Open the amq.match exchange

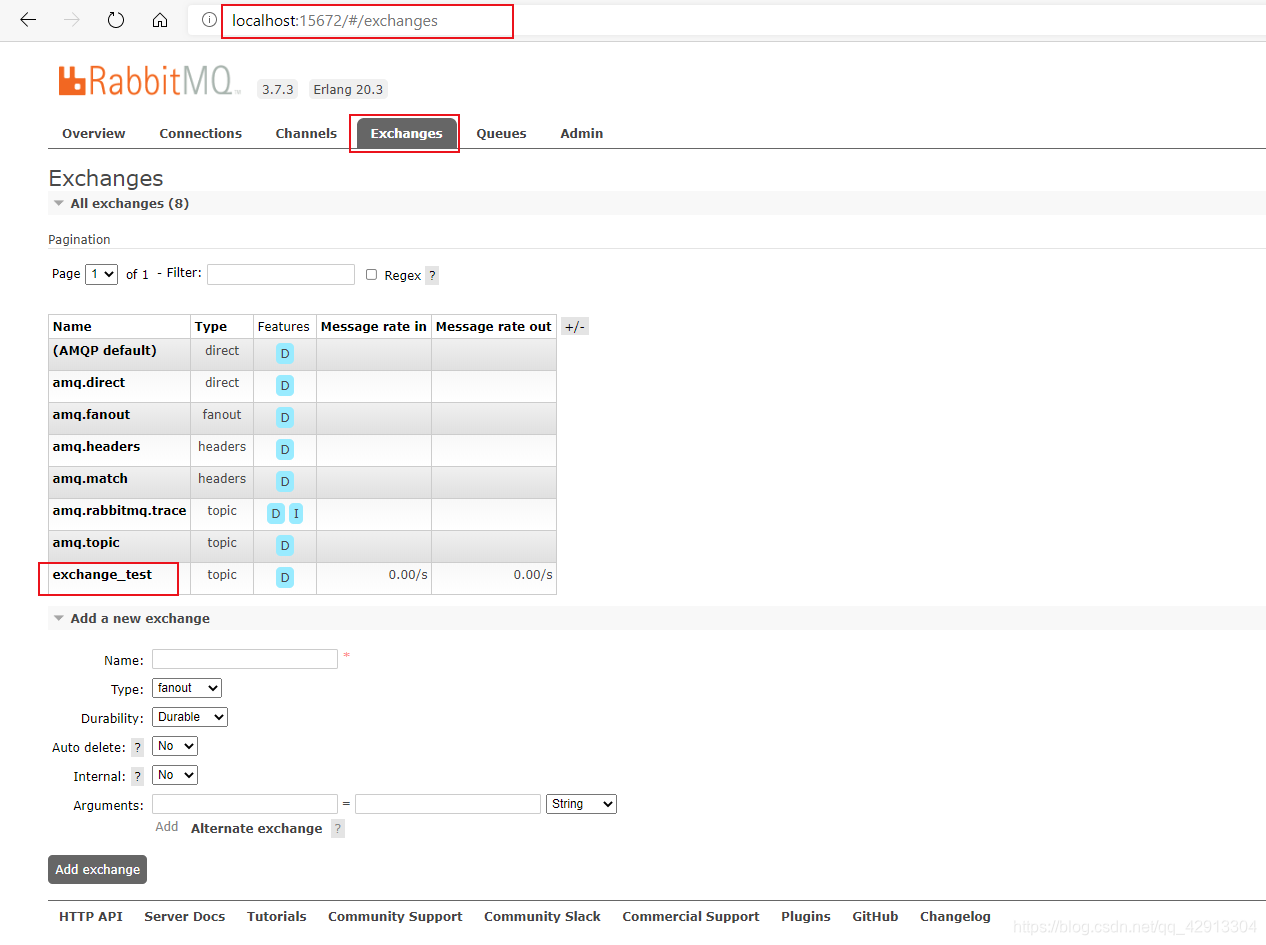coord(90,479)
